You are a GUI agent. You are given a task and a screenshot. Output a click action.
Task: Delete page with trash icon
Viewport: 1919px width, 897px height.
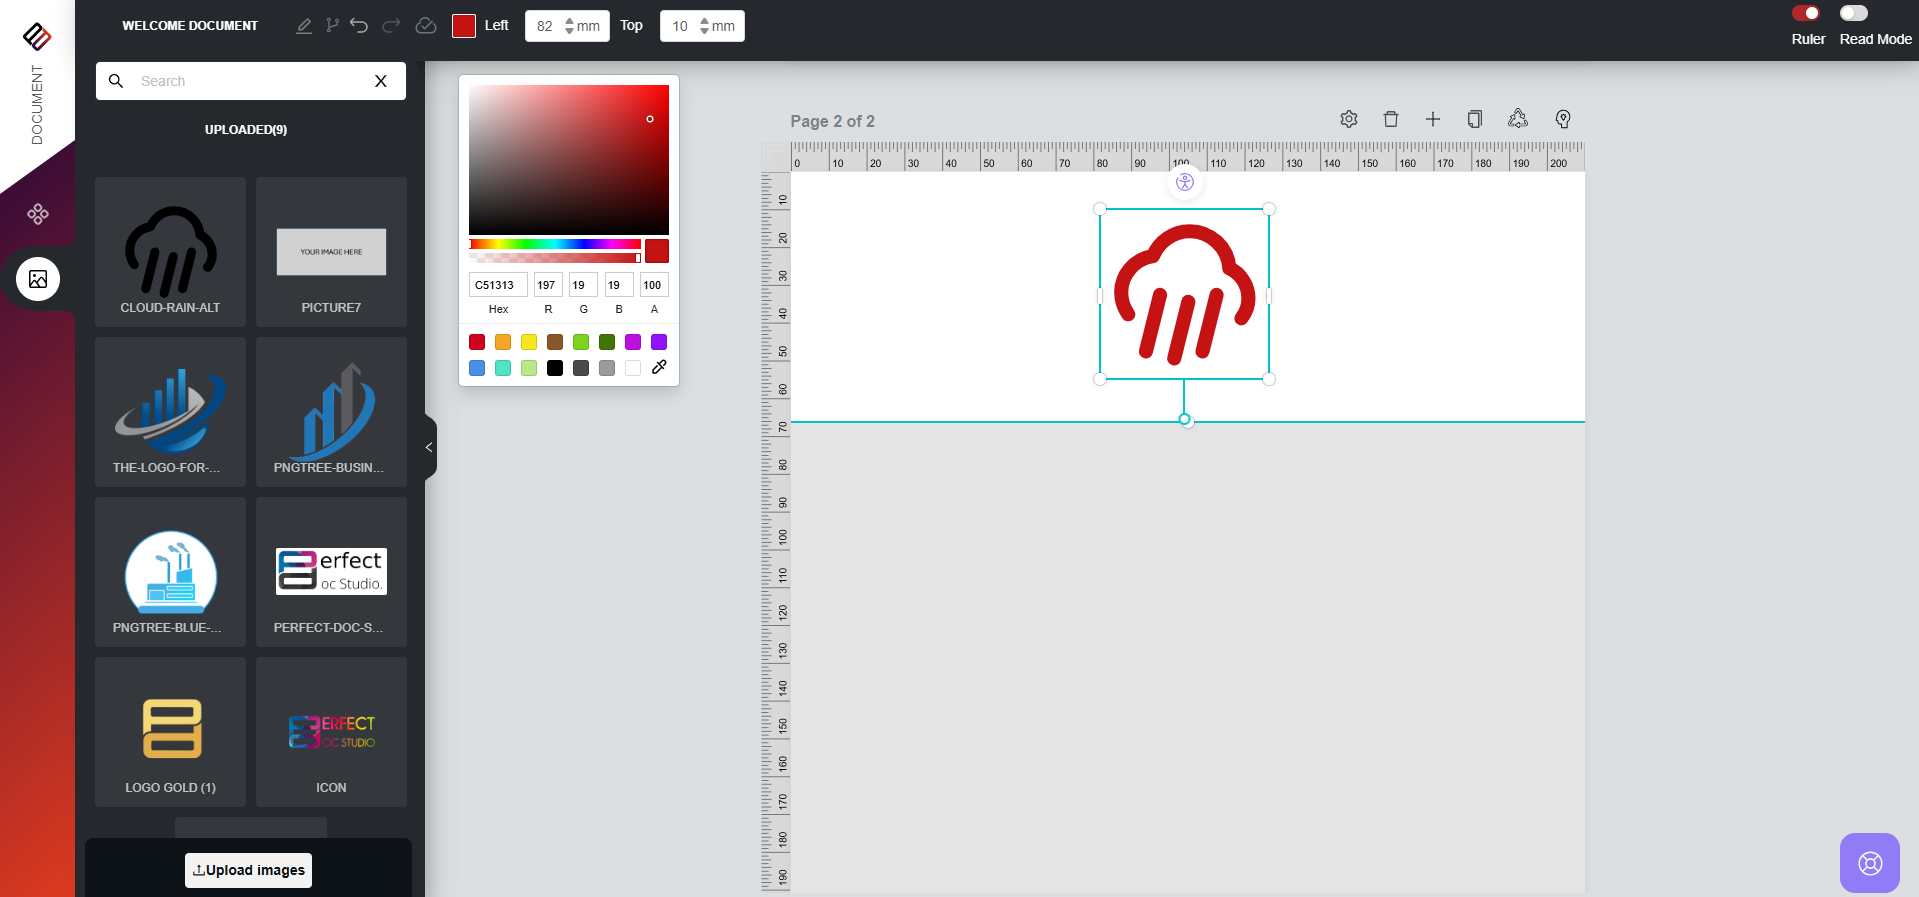coord(1391,119)
